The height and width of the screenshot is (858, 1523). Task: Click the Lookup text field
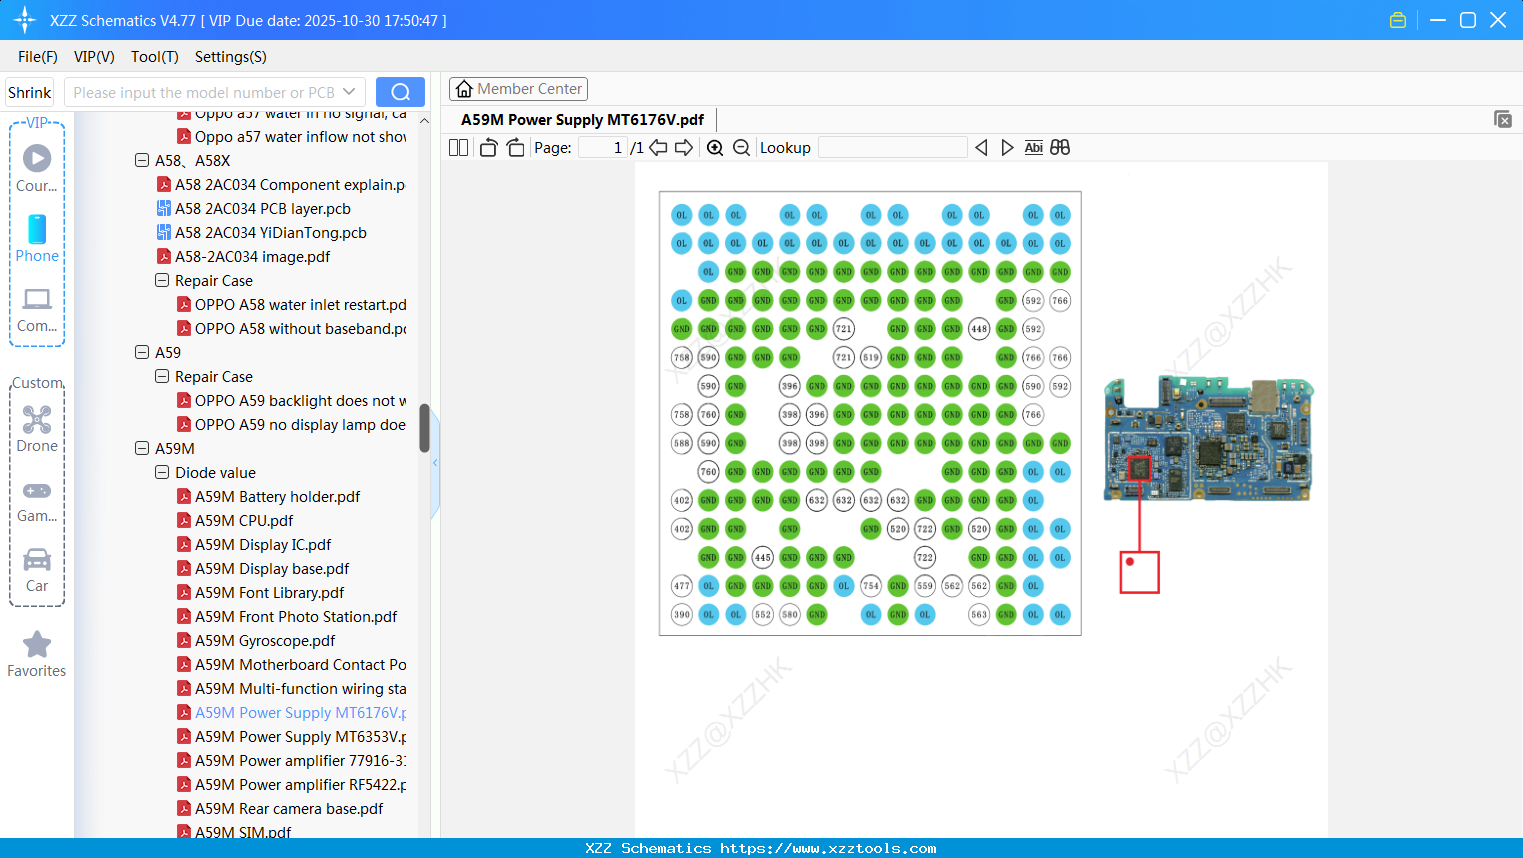point(892,148)
